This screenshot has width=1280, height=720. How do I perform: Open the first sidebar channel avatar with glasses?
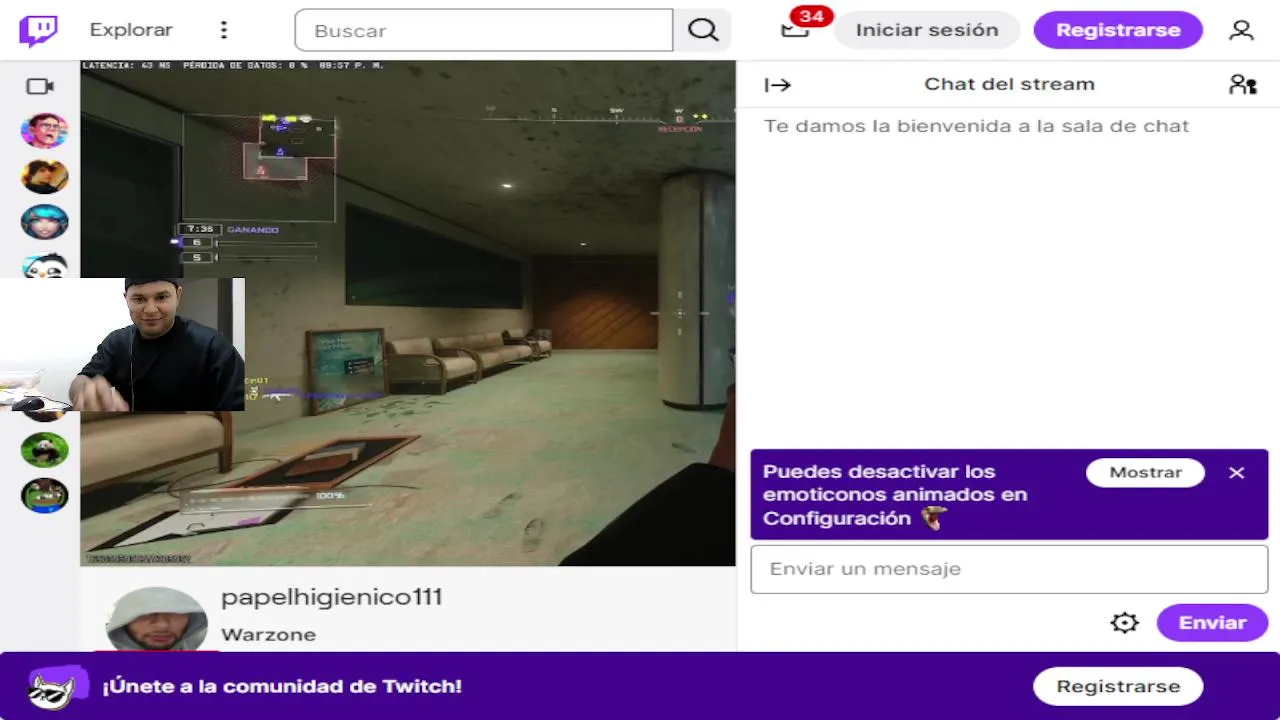pyautogui.click(x=44, y=131)
